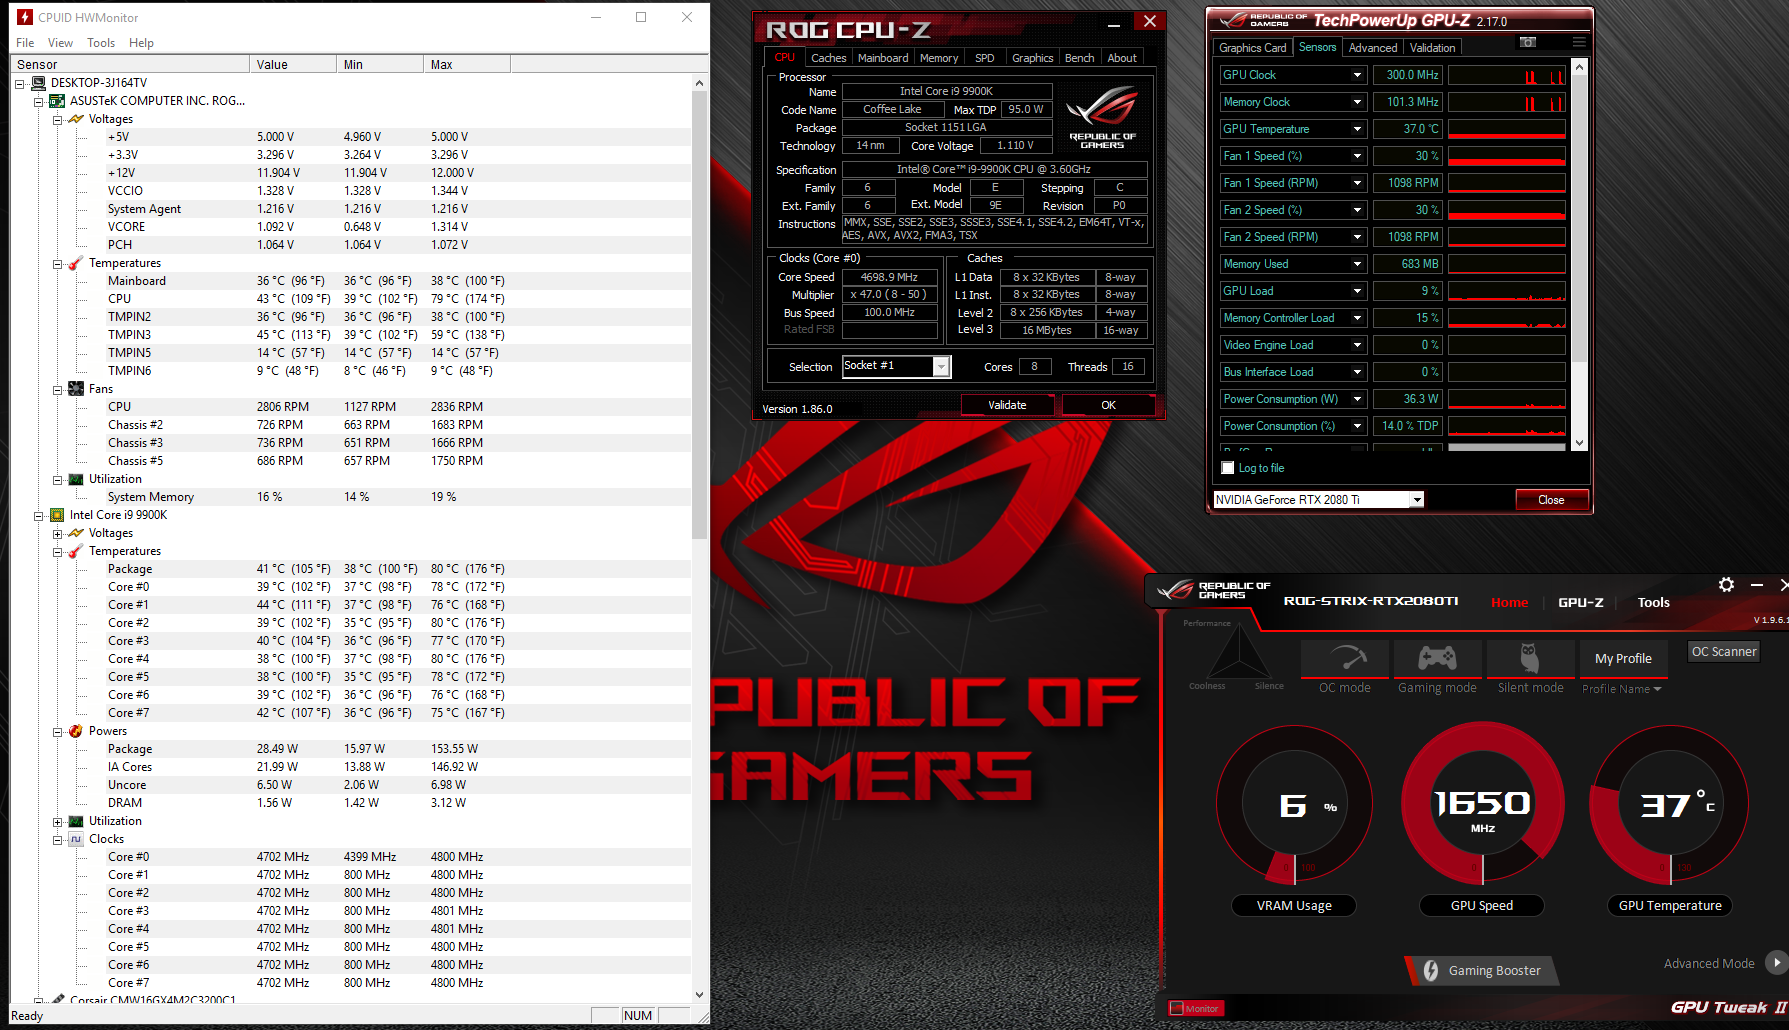This screenshot has height=1030, width=1789.
Task: Collapse the DESKTOP-3J164TV tree node
Action: click(20, 84)
